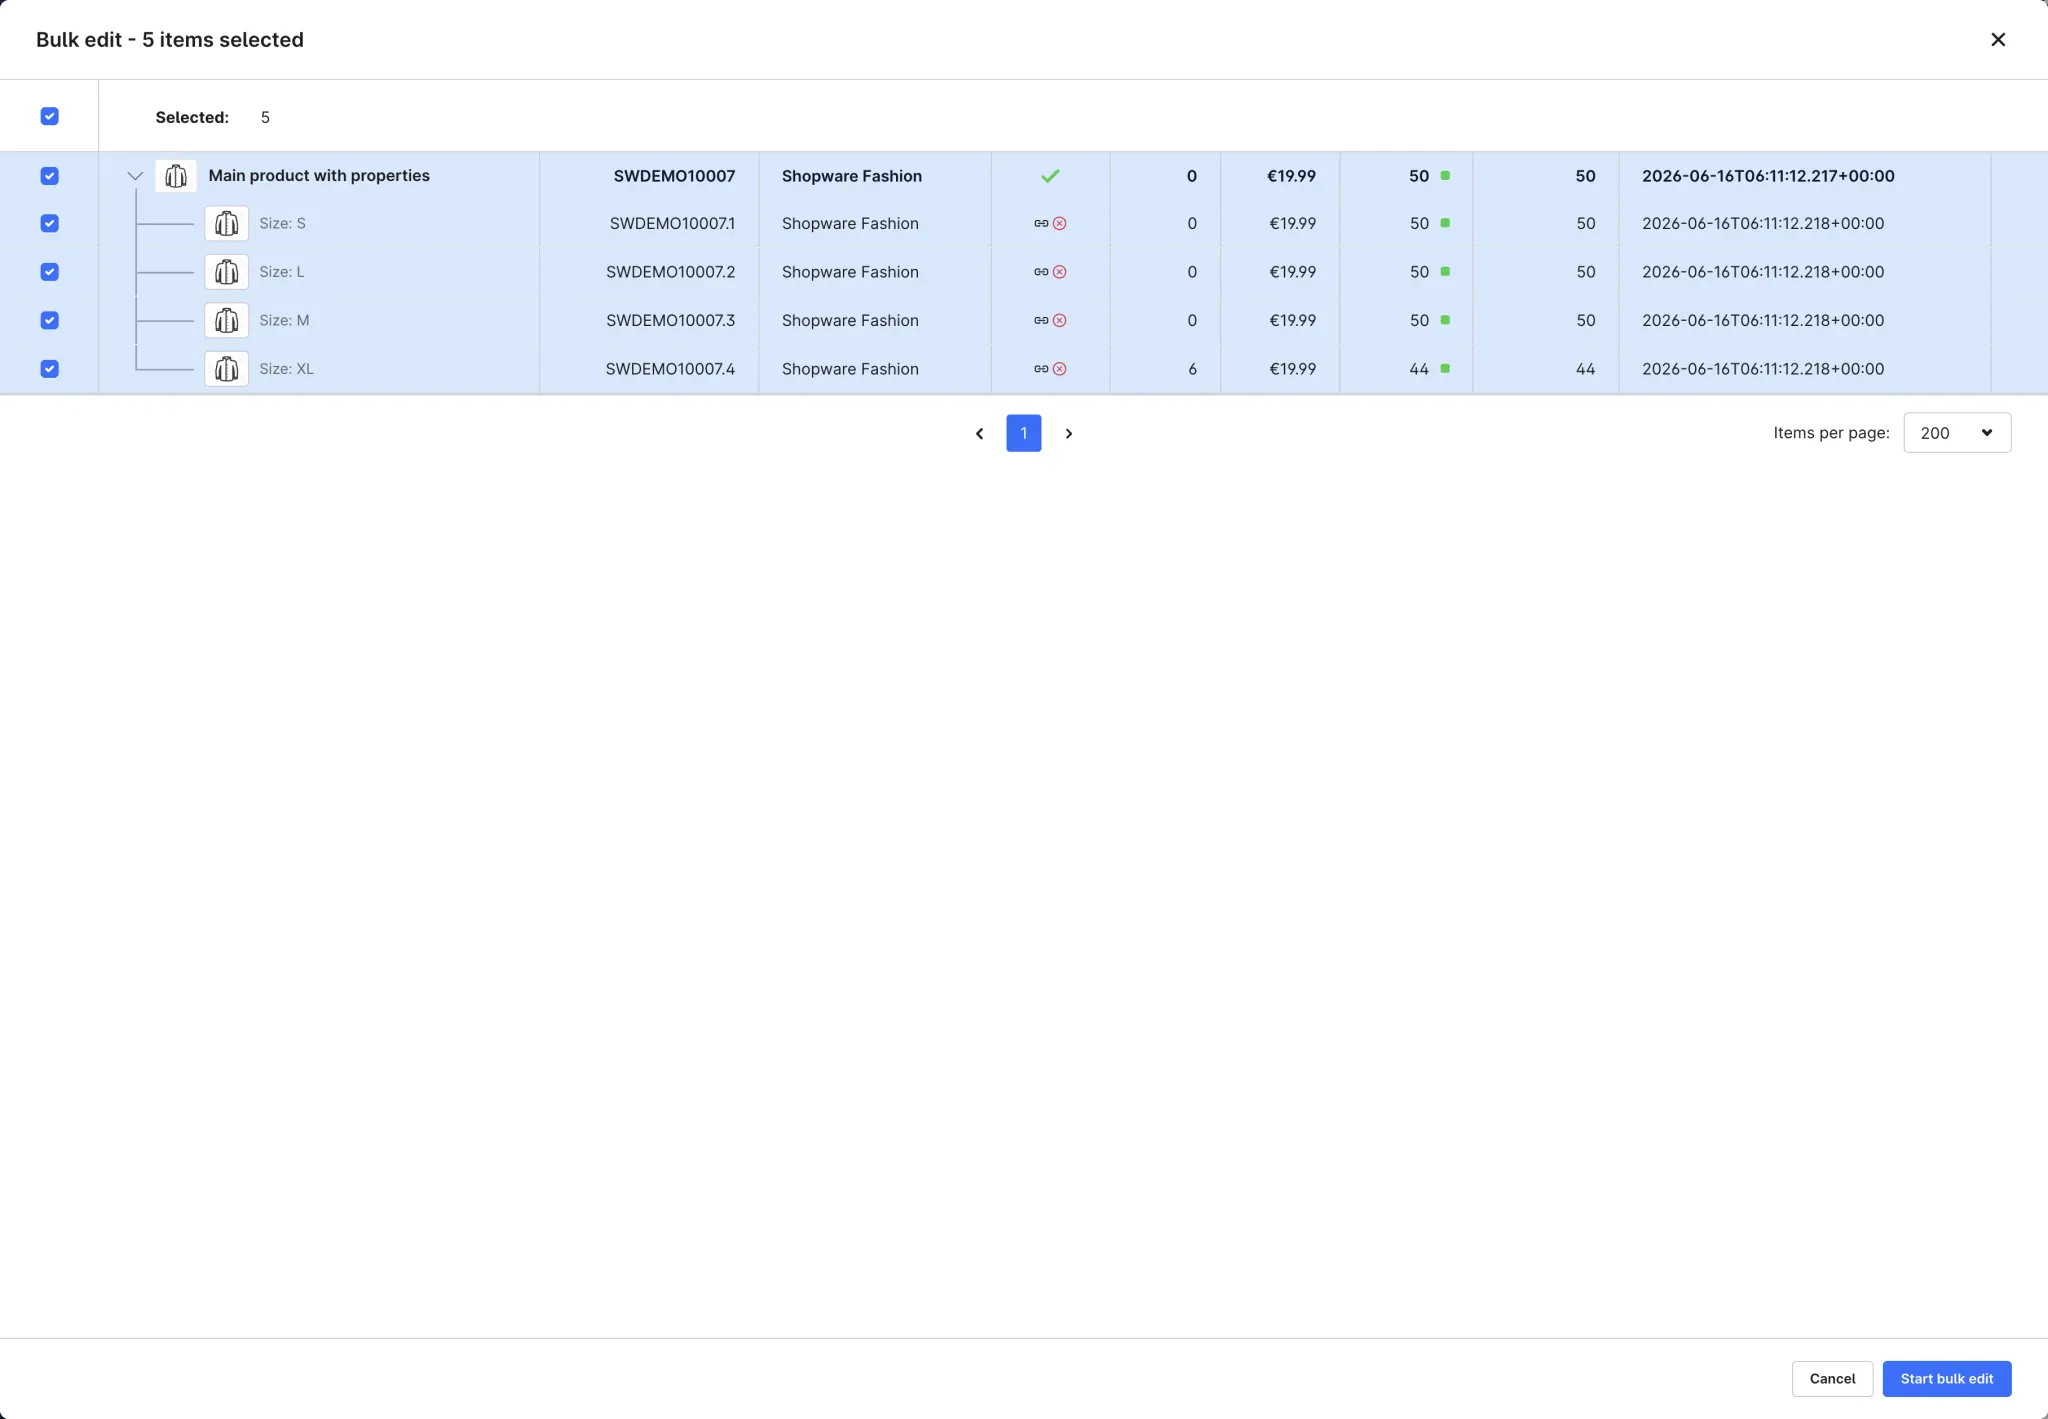Uncheck the Size: M row checkbox
The height and width of the screenshot is (1419, 2048).
pyautogui.click(x=49, y=320)
